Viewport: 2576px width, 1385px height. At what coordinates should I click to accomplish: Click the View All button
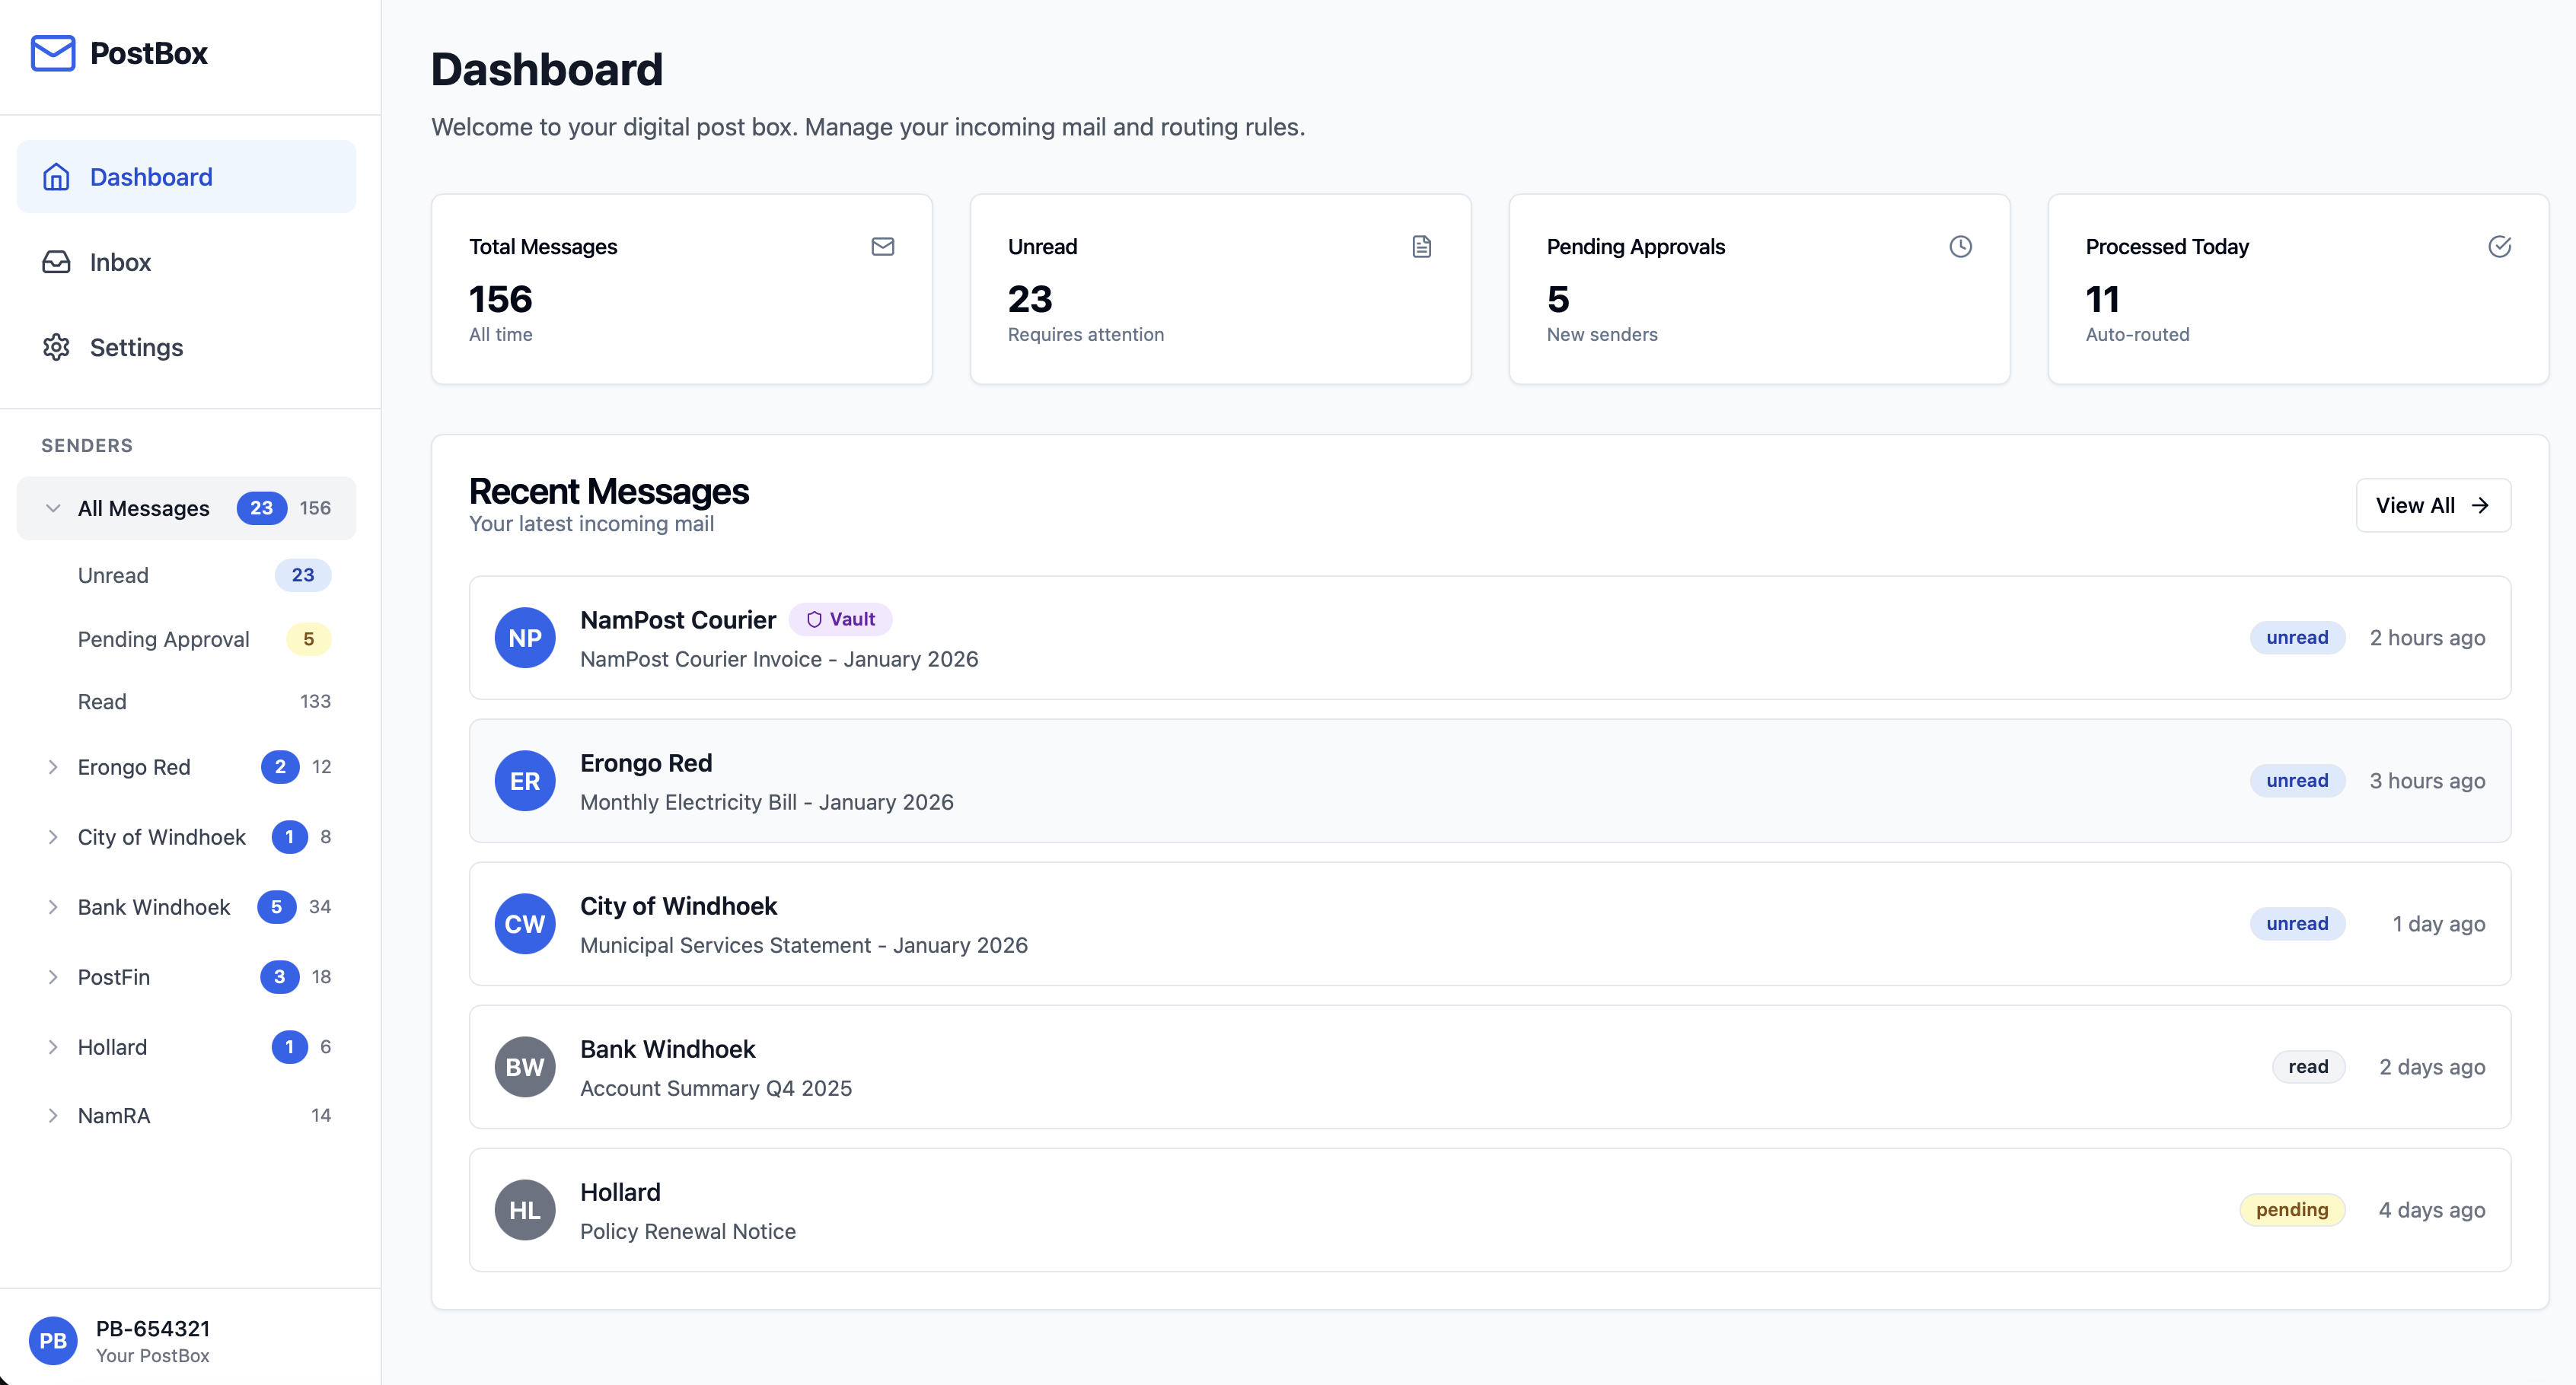[2433, 505]
